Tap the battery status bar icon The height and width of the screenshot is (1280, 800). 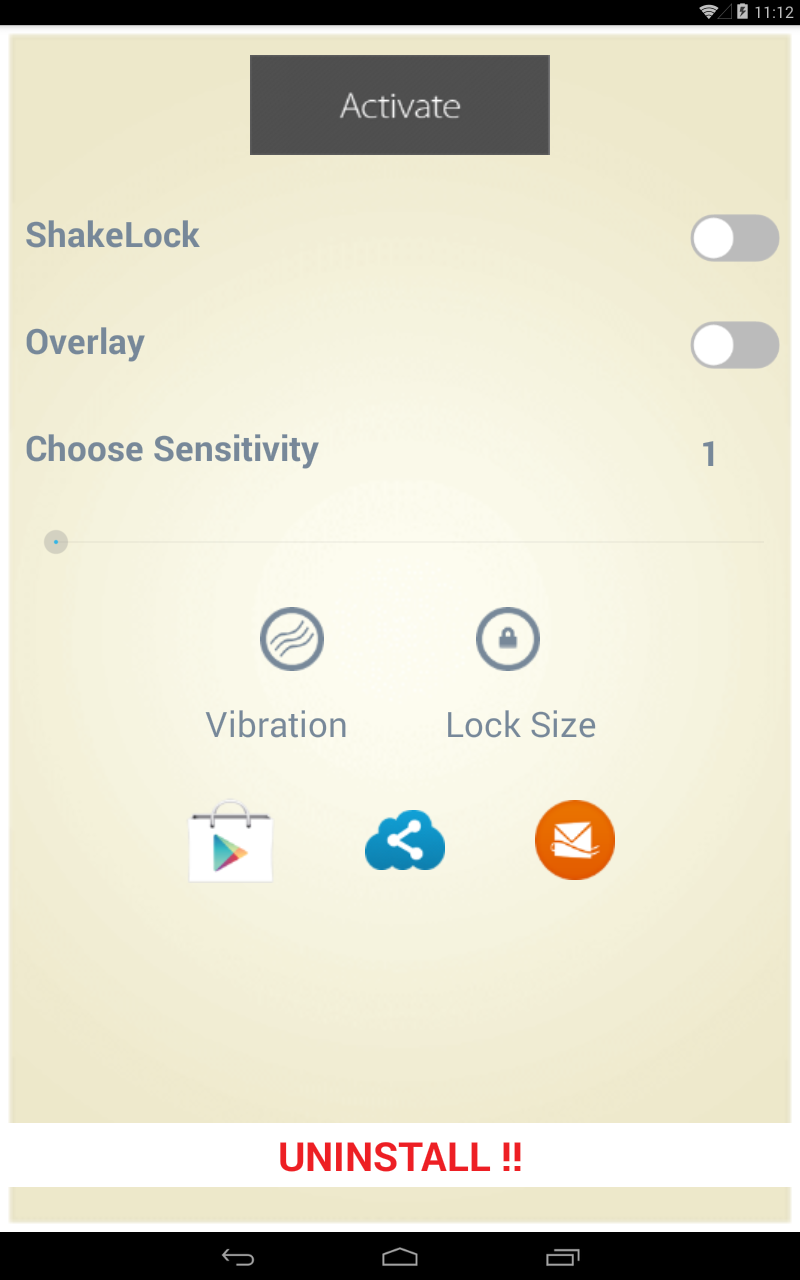(742, 12)
